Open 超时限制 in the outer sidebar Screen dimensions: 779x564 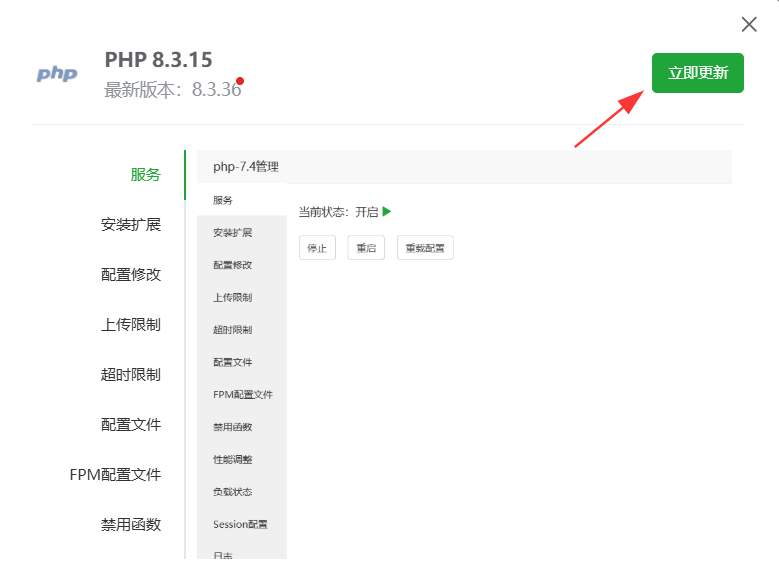coord(131,375)
